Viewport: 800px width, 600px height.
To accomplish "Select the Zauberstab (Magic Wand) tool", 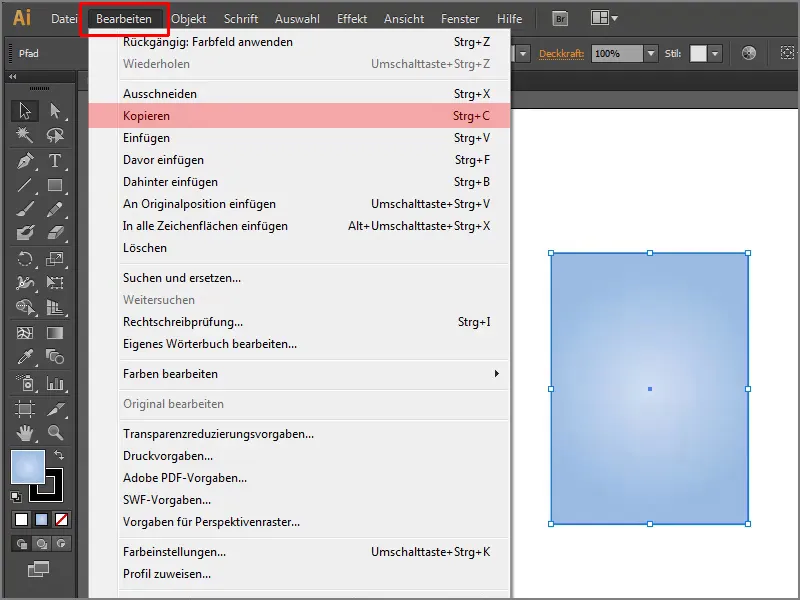I will tap(24, 134).
